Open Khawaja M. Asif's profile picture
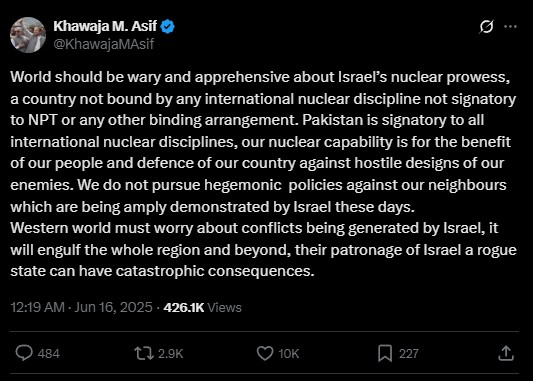 pyautogui.click(x=28, y=35)
